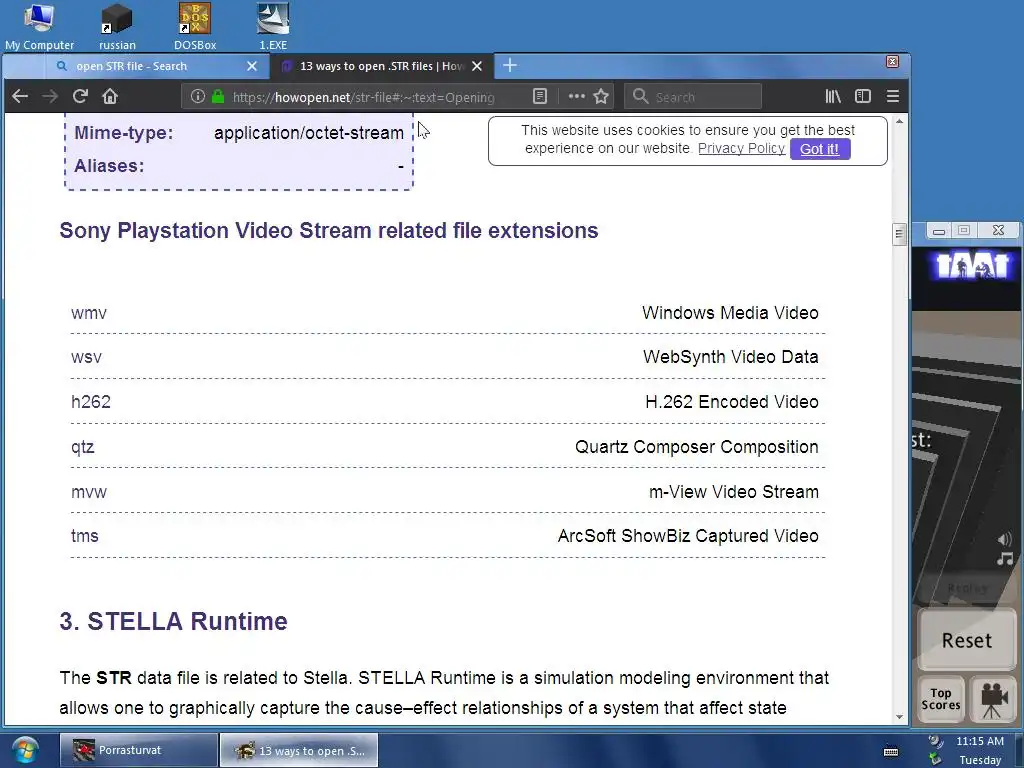Close the '13 ways to open .STR files' tab
Image resolution: width=1024 pixels, height=768 pixels.
(477, 66)
